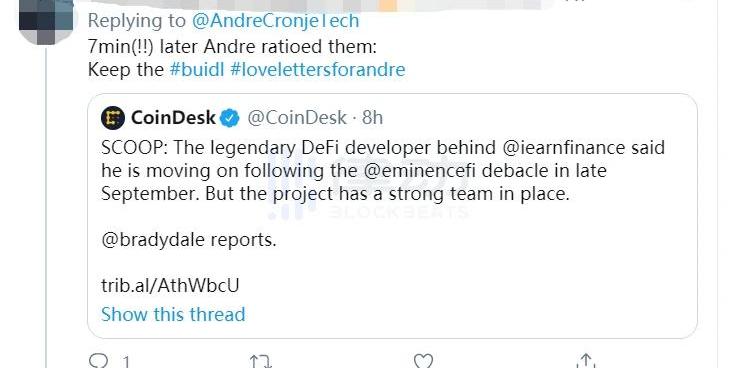
Task: Open the share upload icon
Action: click(585, 361)
